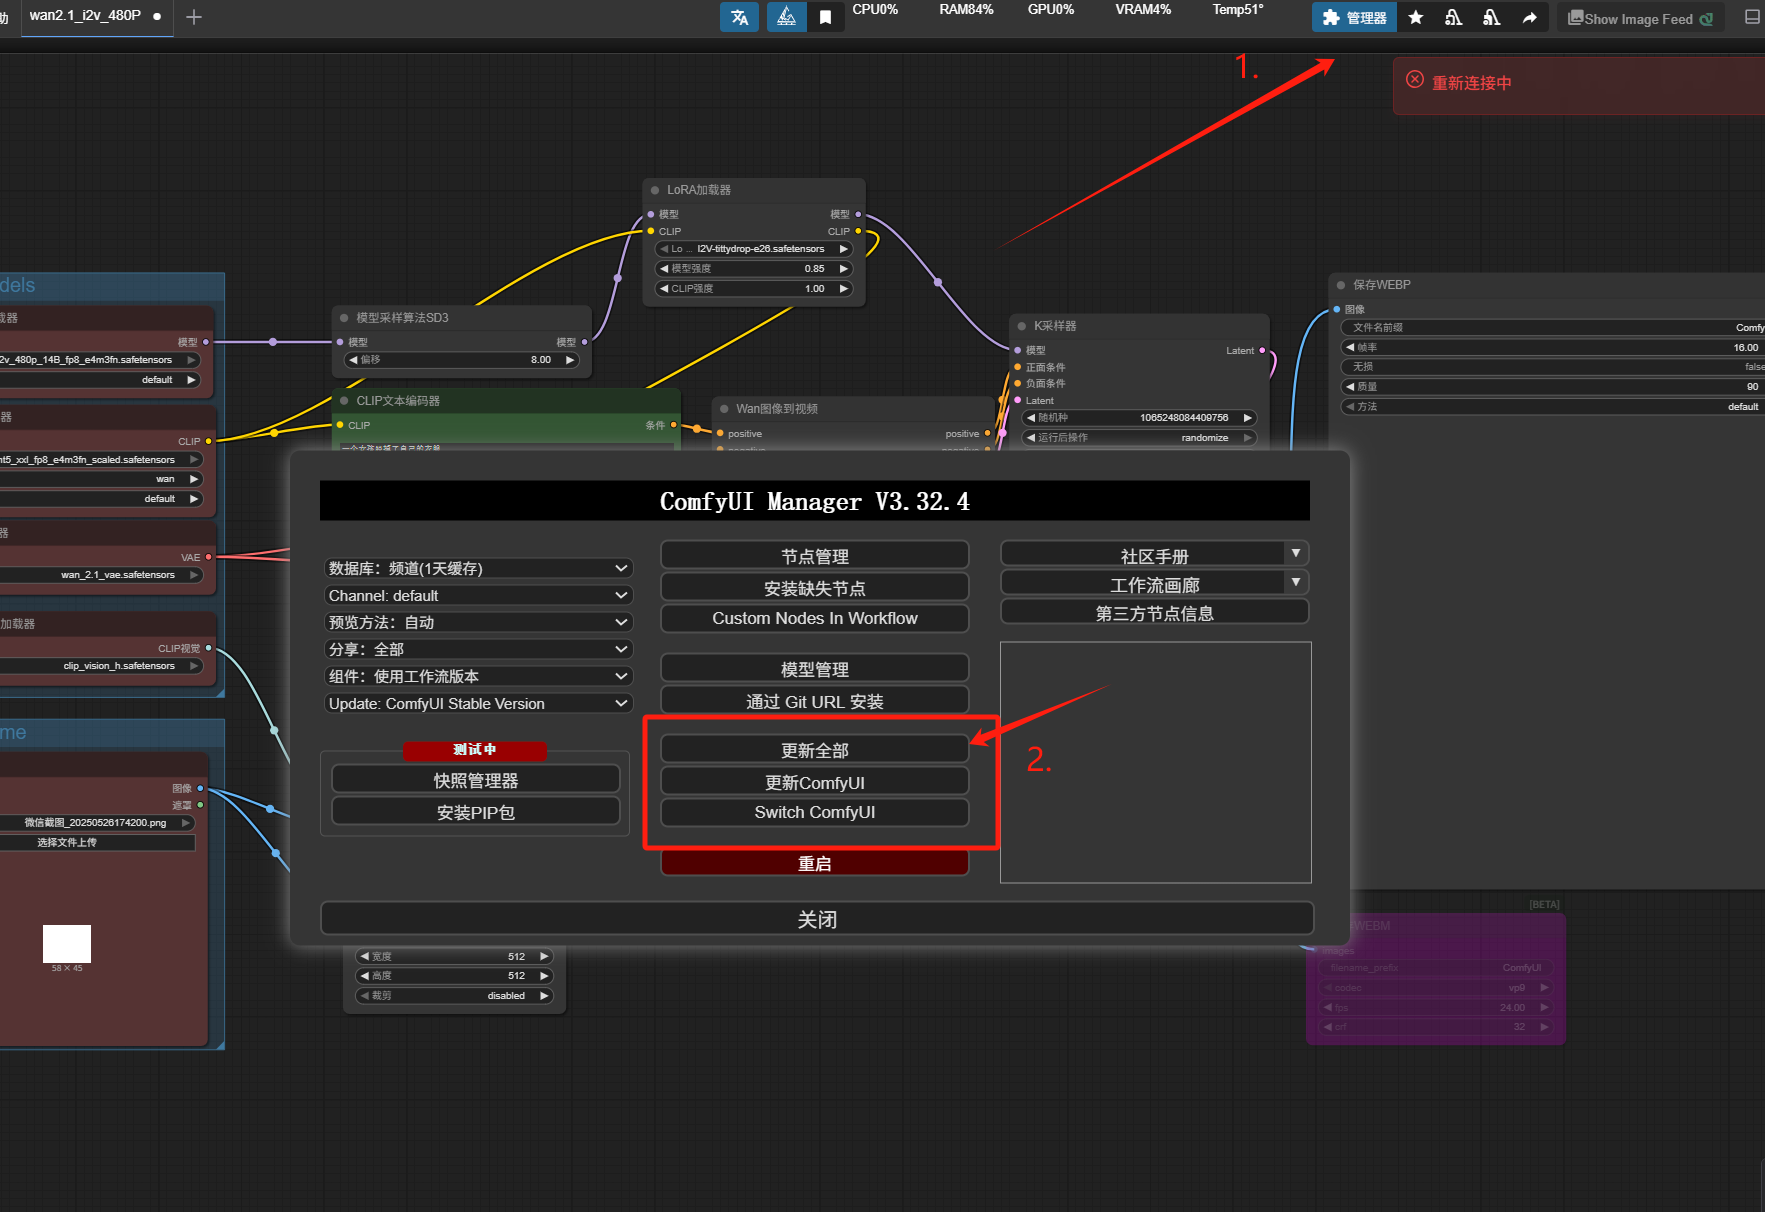Open the 管理器 puzzle-piece Manager button
This screenshot has height=1212, width=1765.
click(x=1354, y=17)
